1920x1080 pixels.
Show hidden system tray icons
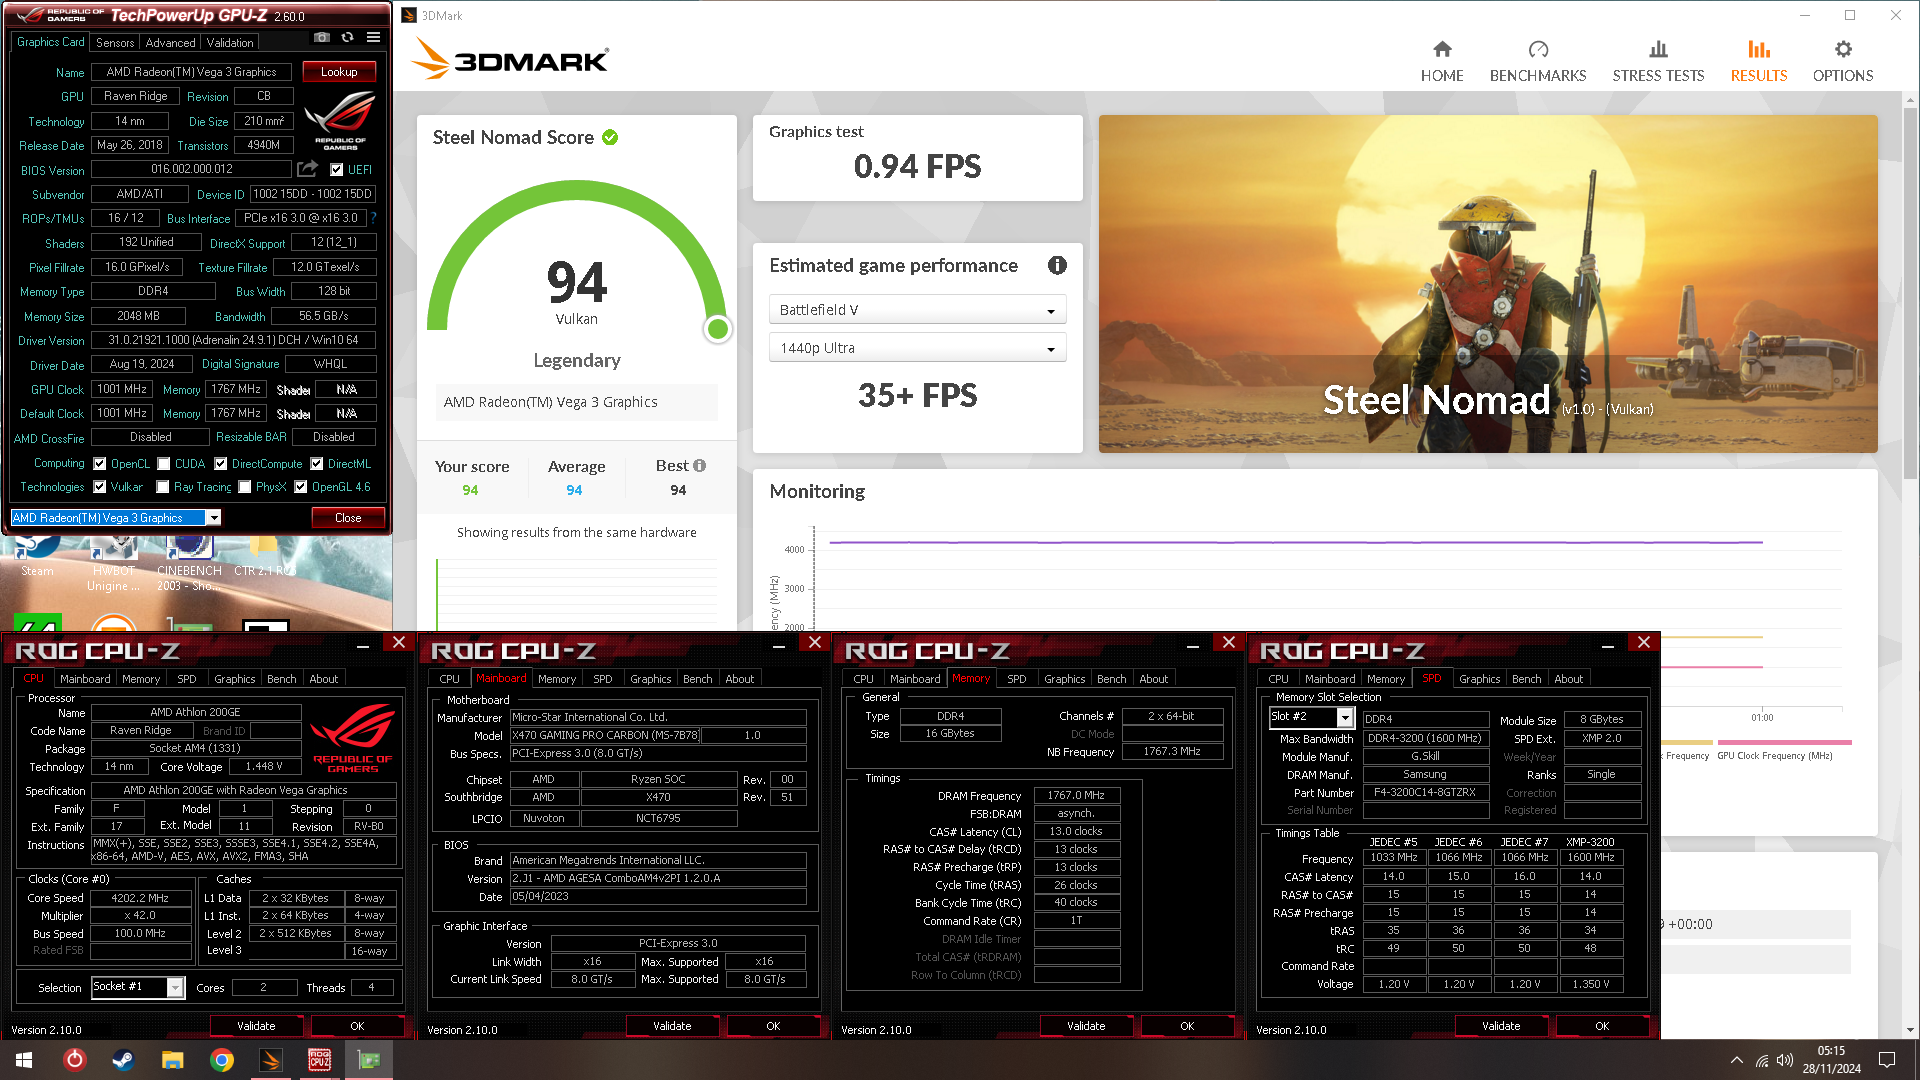pyautogui.click(x=1736, y=1060)
